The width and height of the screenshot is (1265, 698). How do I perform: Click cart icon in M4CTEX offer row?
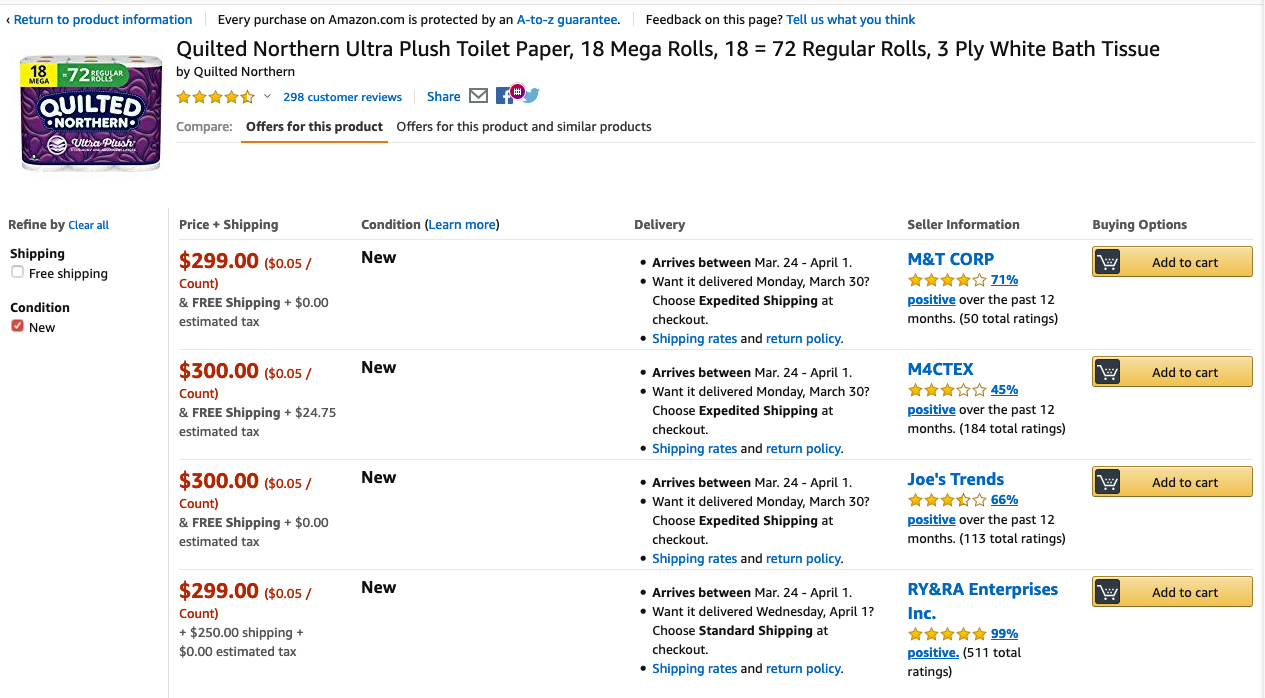tap(1108, 372)
